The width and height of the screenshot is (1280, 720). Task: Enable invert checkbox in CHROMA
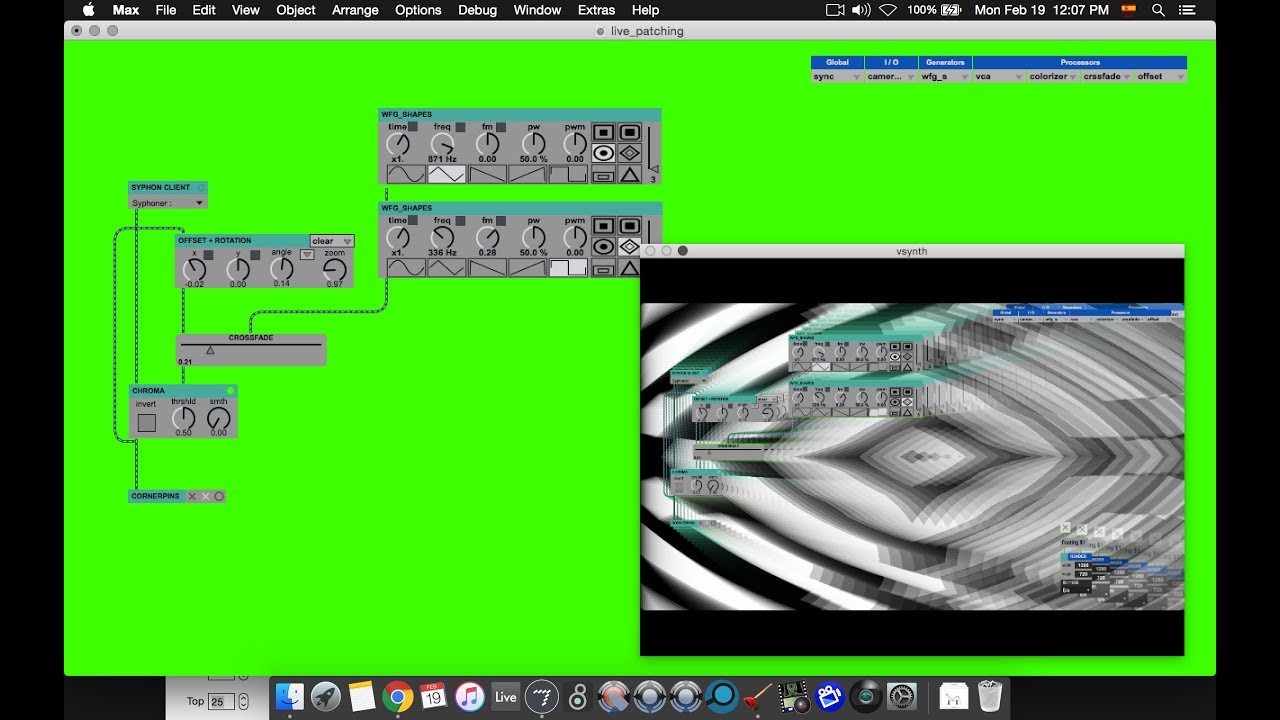coord(147,423)
